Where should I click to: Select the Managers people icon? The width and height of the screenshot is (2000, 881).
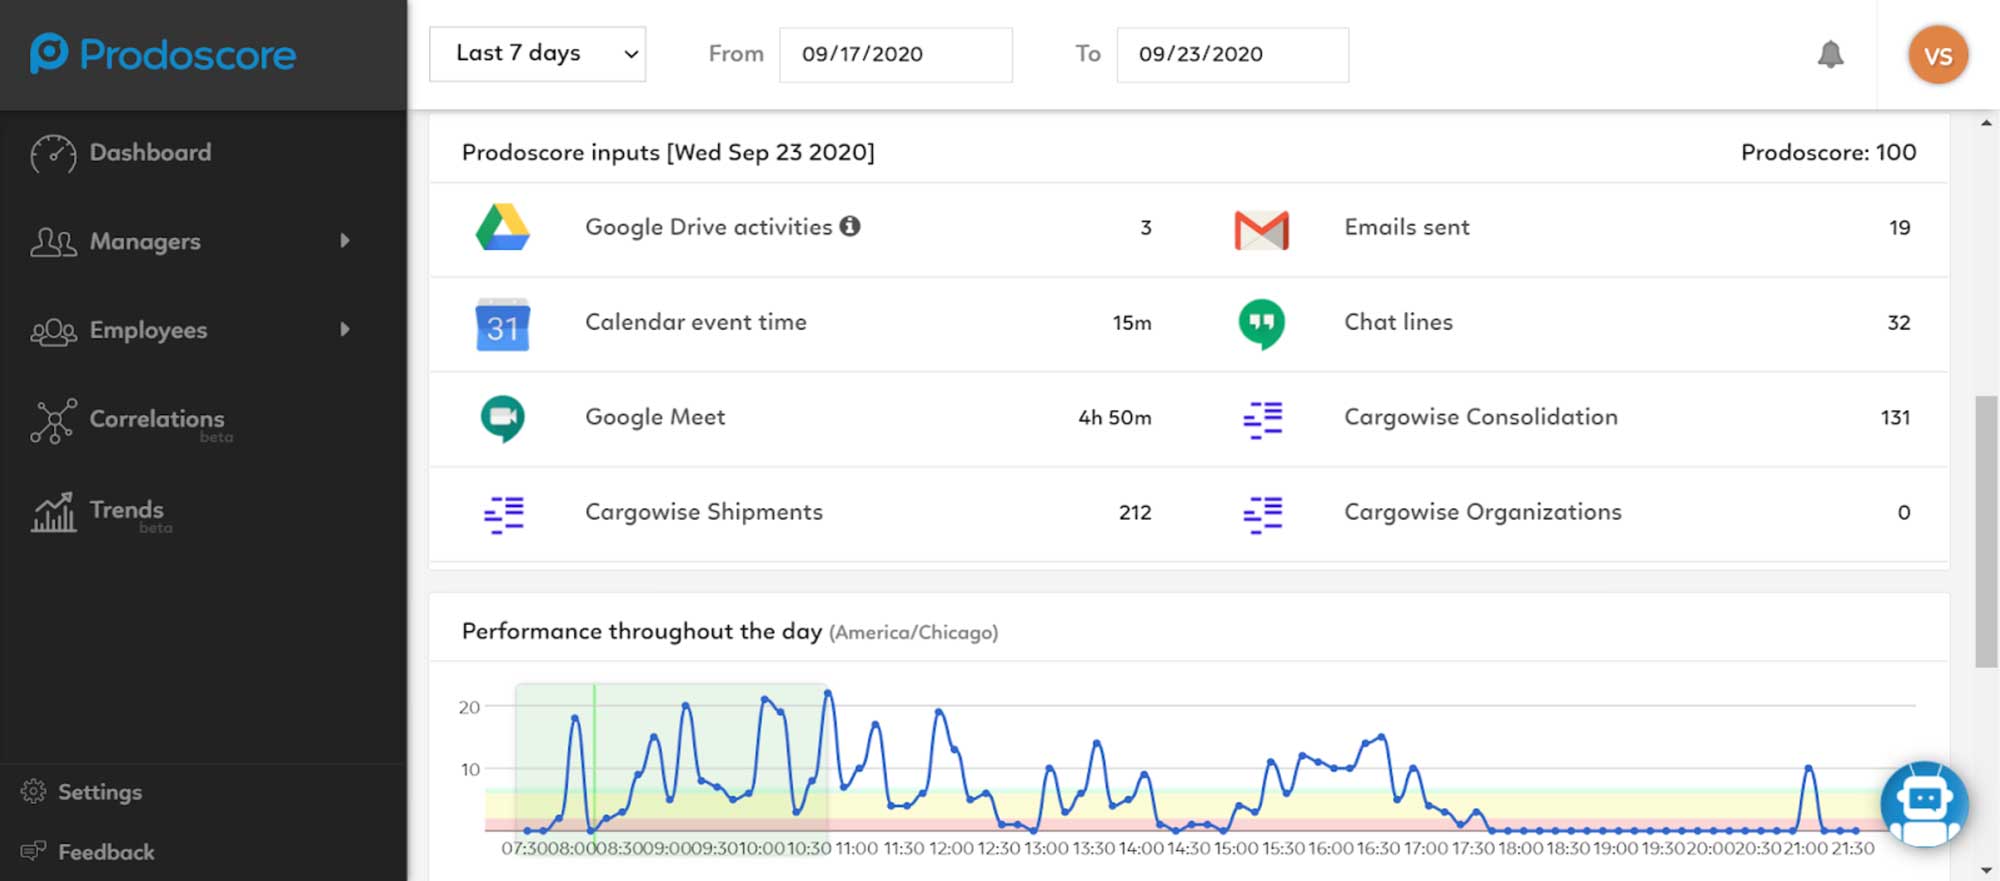click(53, 242)
